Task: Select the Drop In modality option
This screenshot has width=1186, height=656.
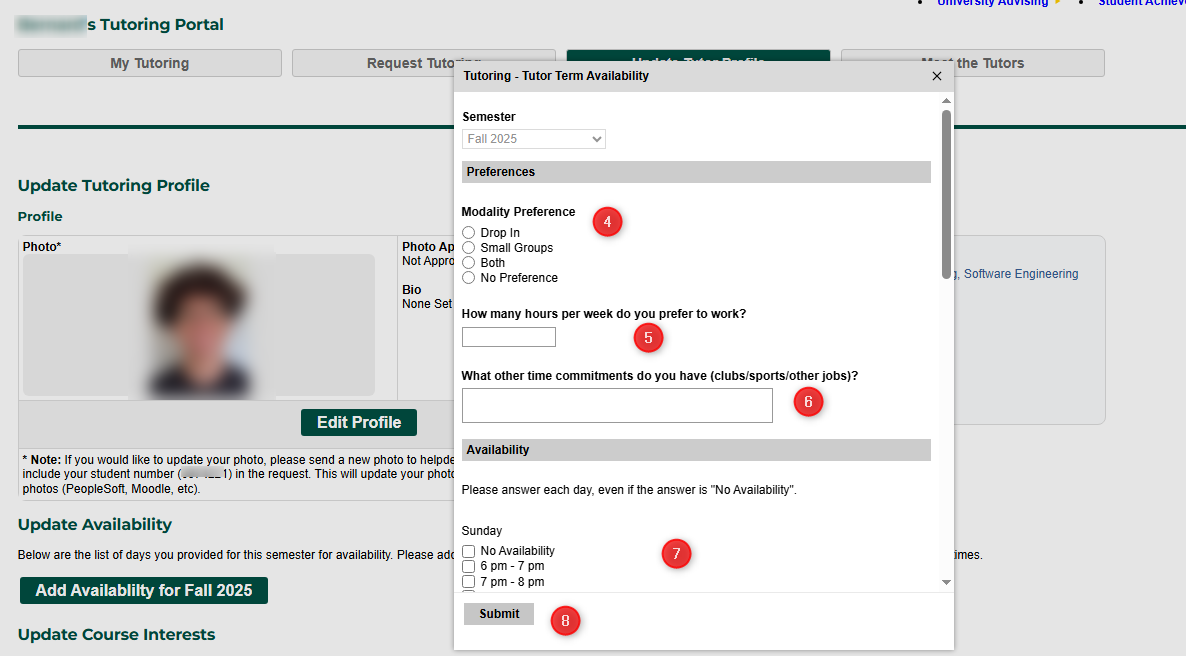Action: point(469,233)
